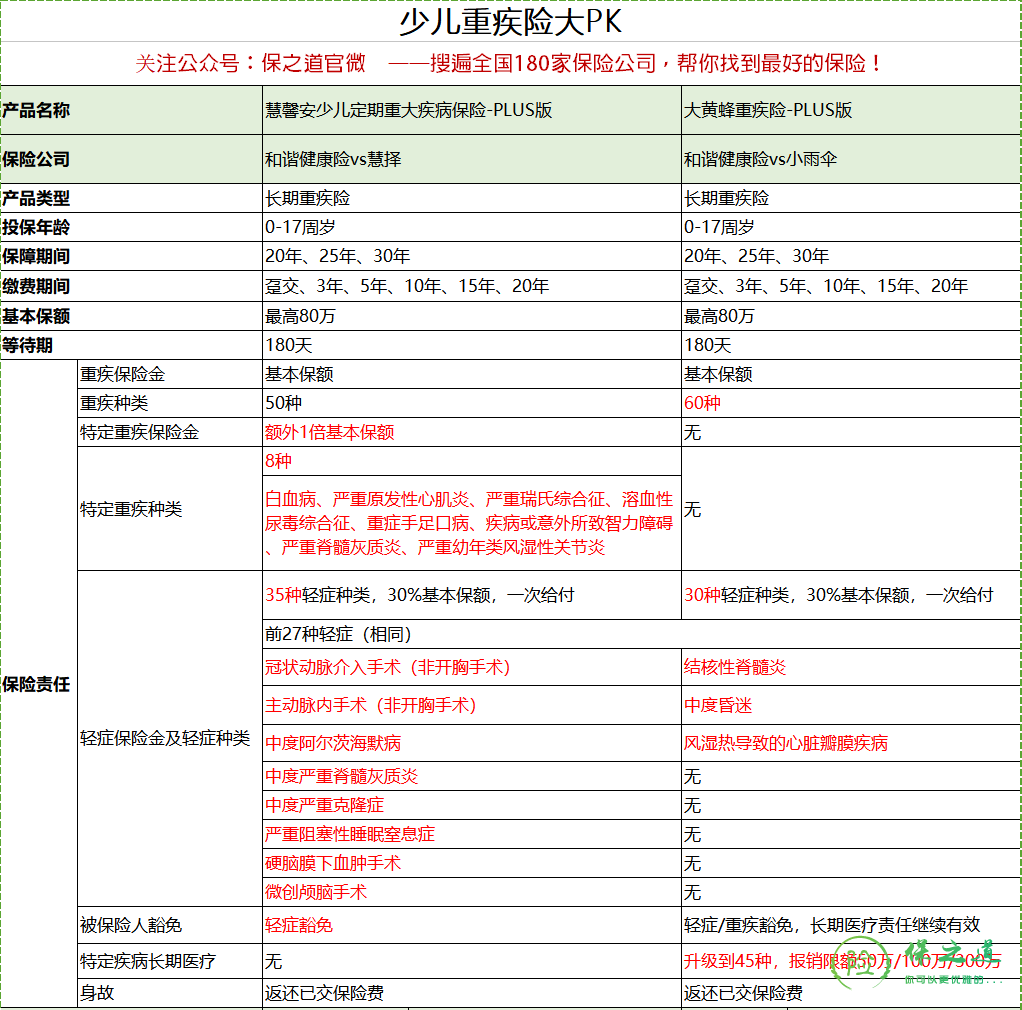Viewport: 1022px width, 1010px height.
Task: Select the "风湿热导致的心脏瓣膜疾病" cell
Action: 851,743
